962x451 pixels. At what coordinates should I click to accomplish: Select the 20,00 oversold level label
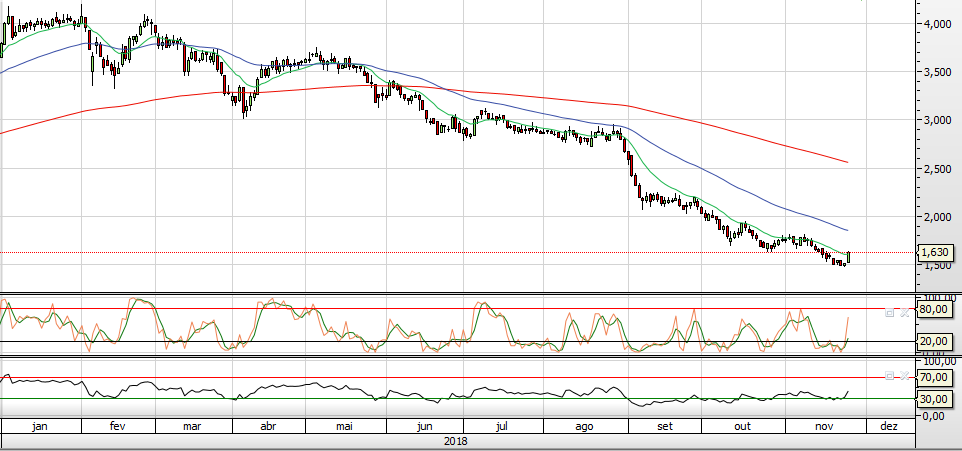(x=935, y=342)
